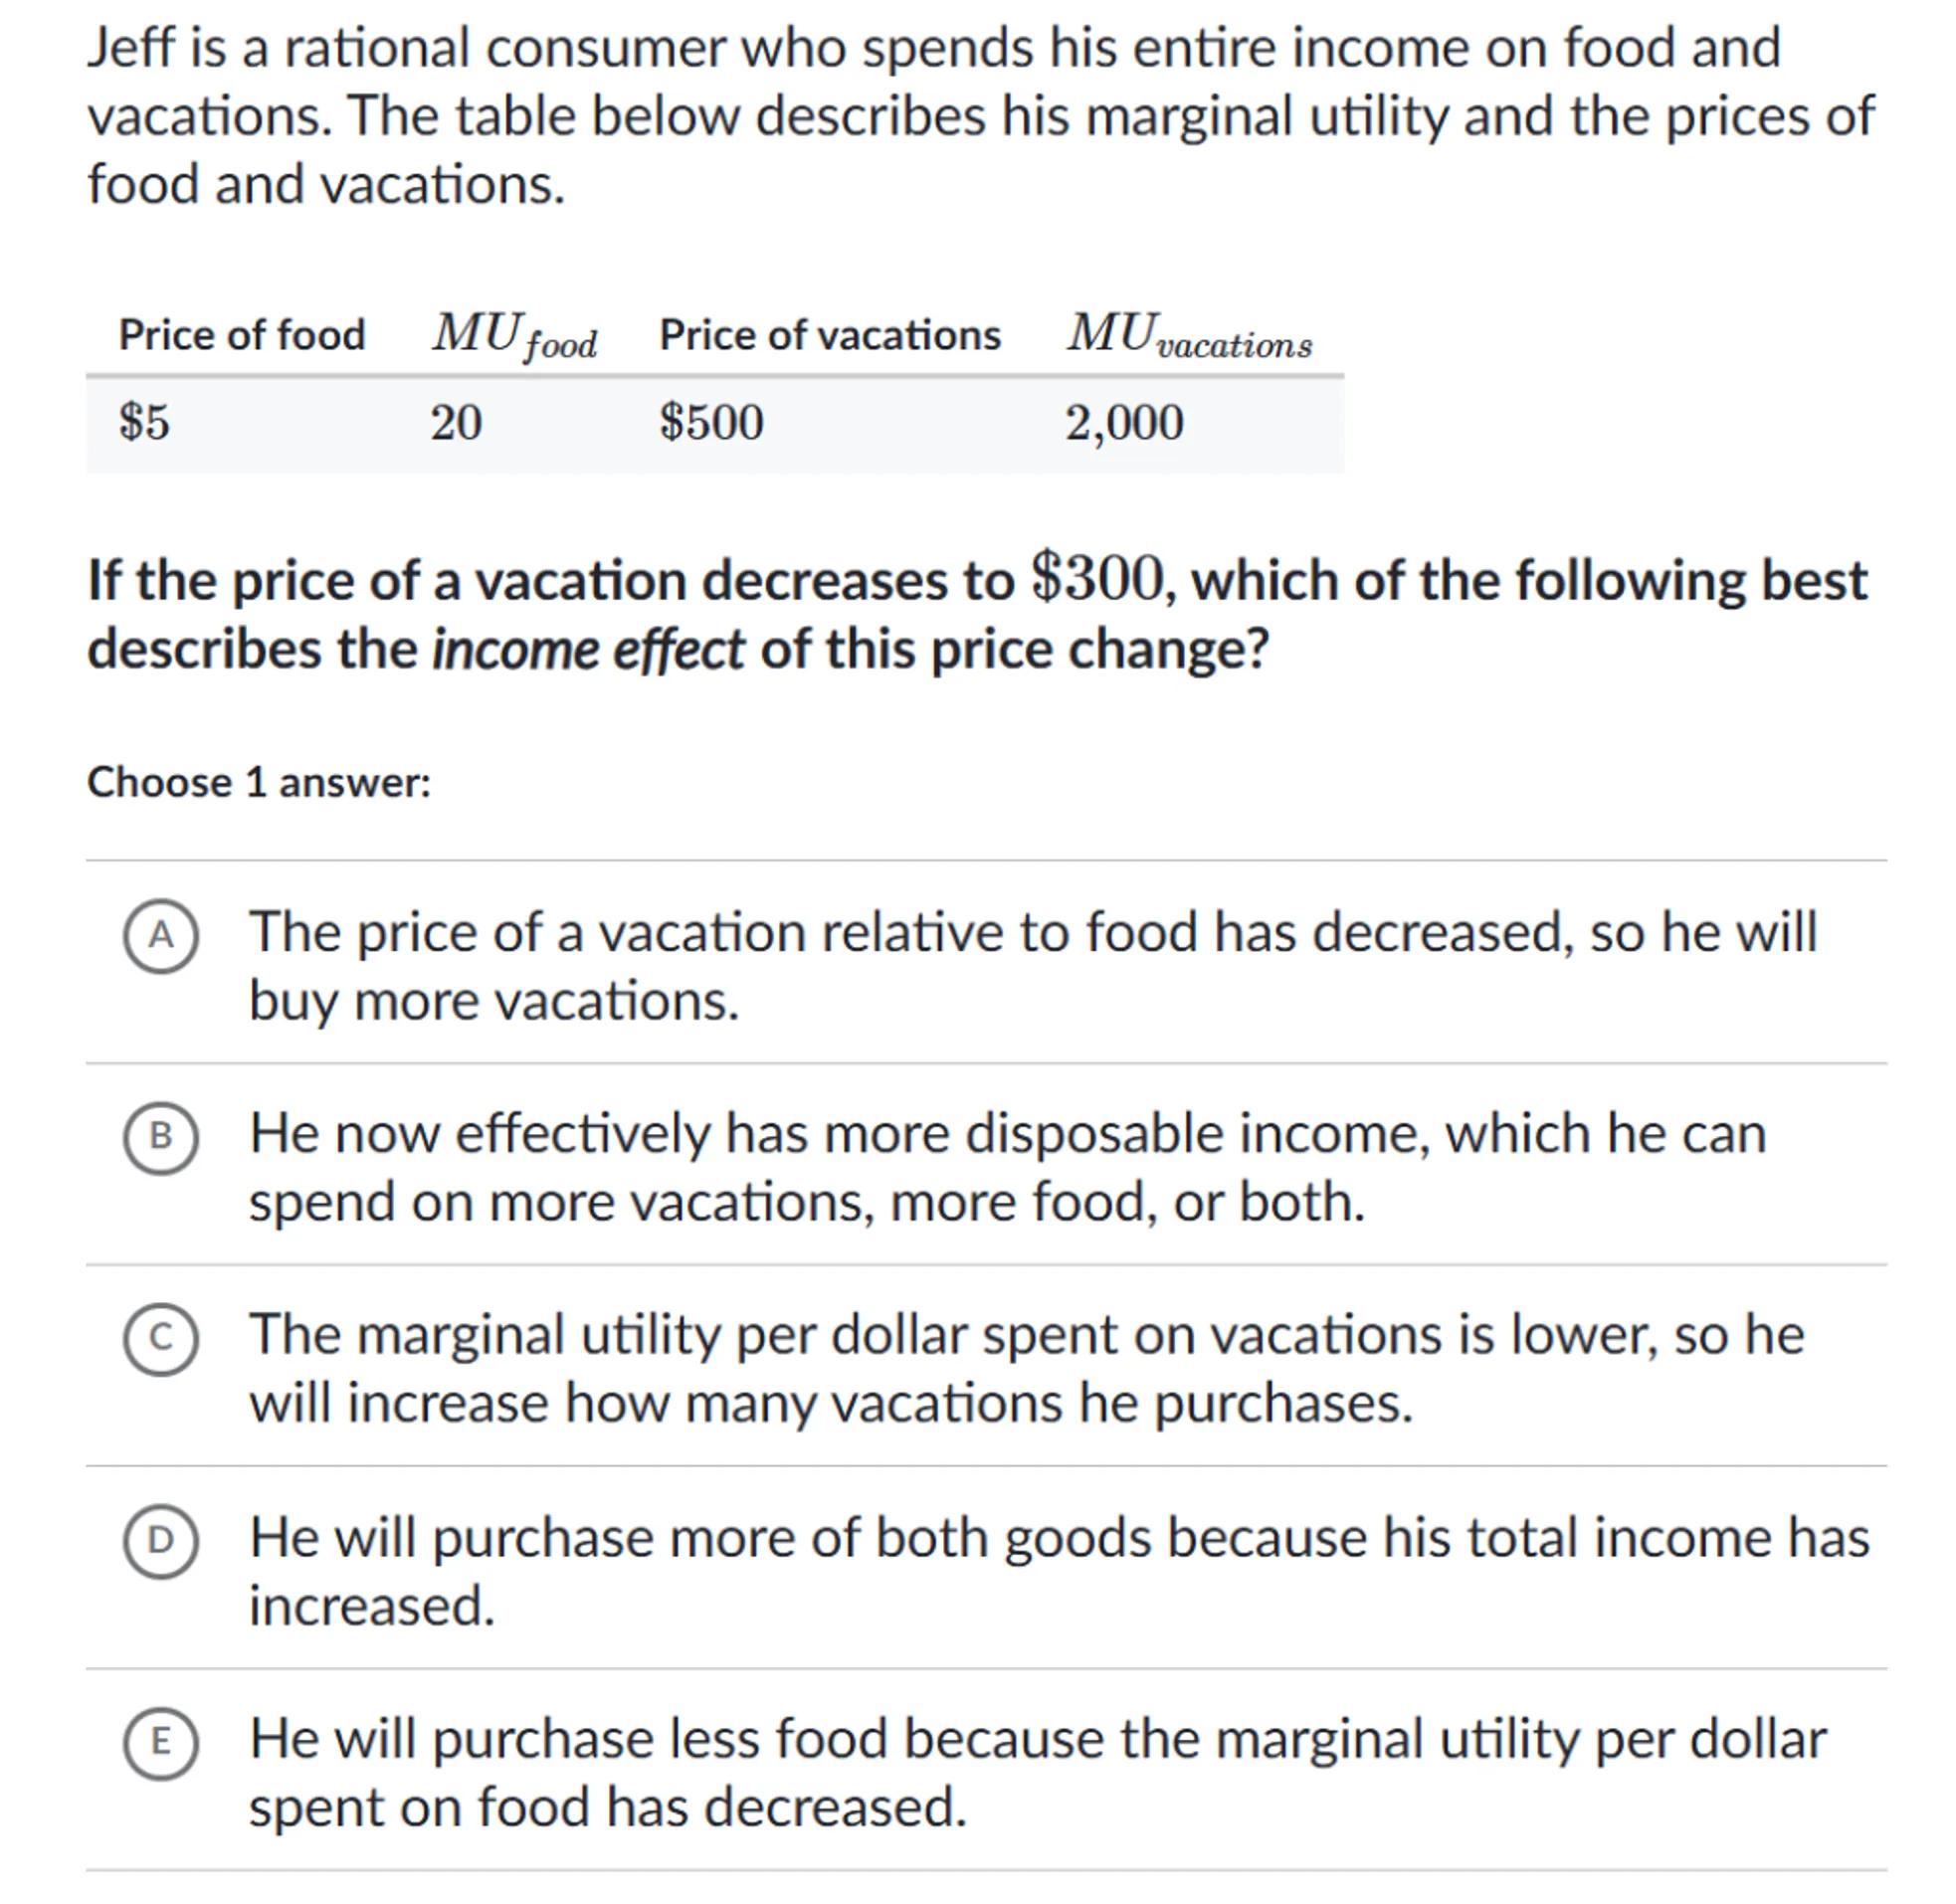Click answer text 'marginal utility per dollar spent on vacations'

(1026, 1368)
